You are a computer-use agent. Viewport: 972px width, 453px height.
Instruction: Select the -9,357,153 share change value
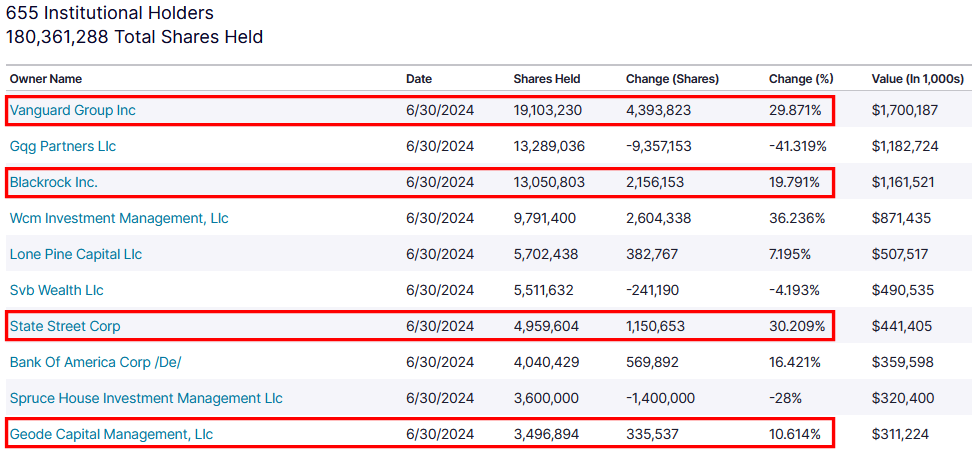click(659, 147)
